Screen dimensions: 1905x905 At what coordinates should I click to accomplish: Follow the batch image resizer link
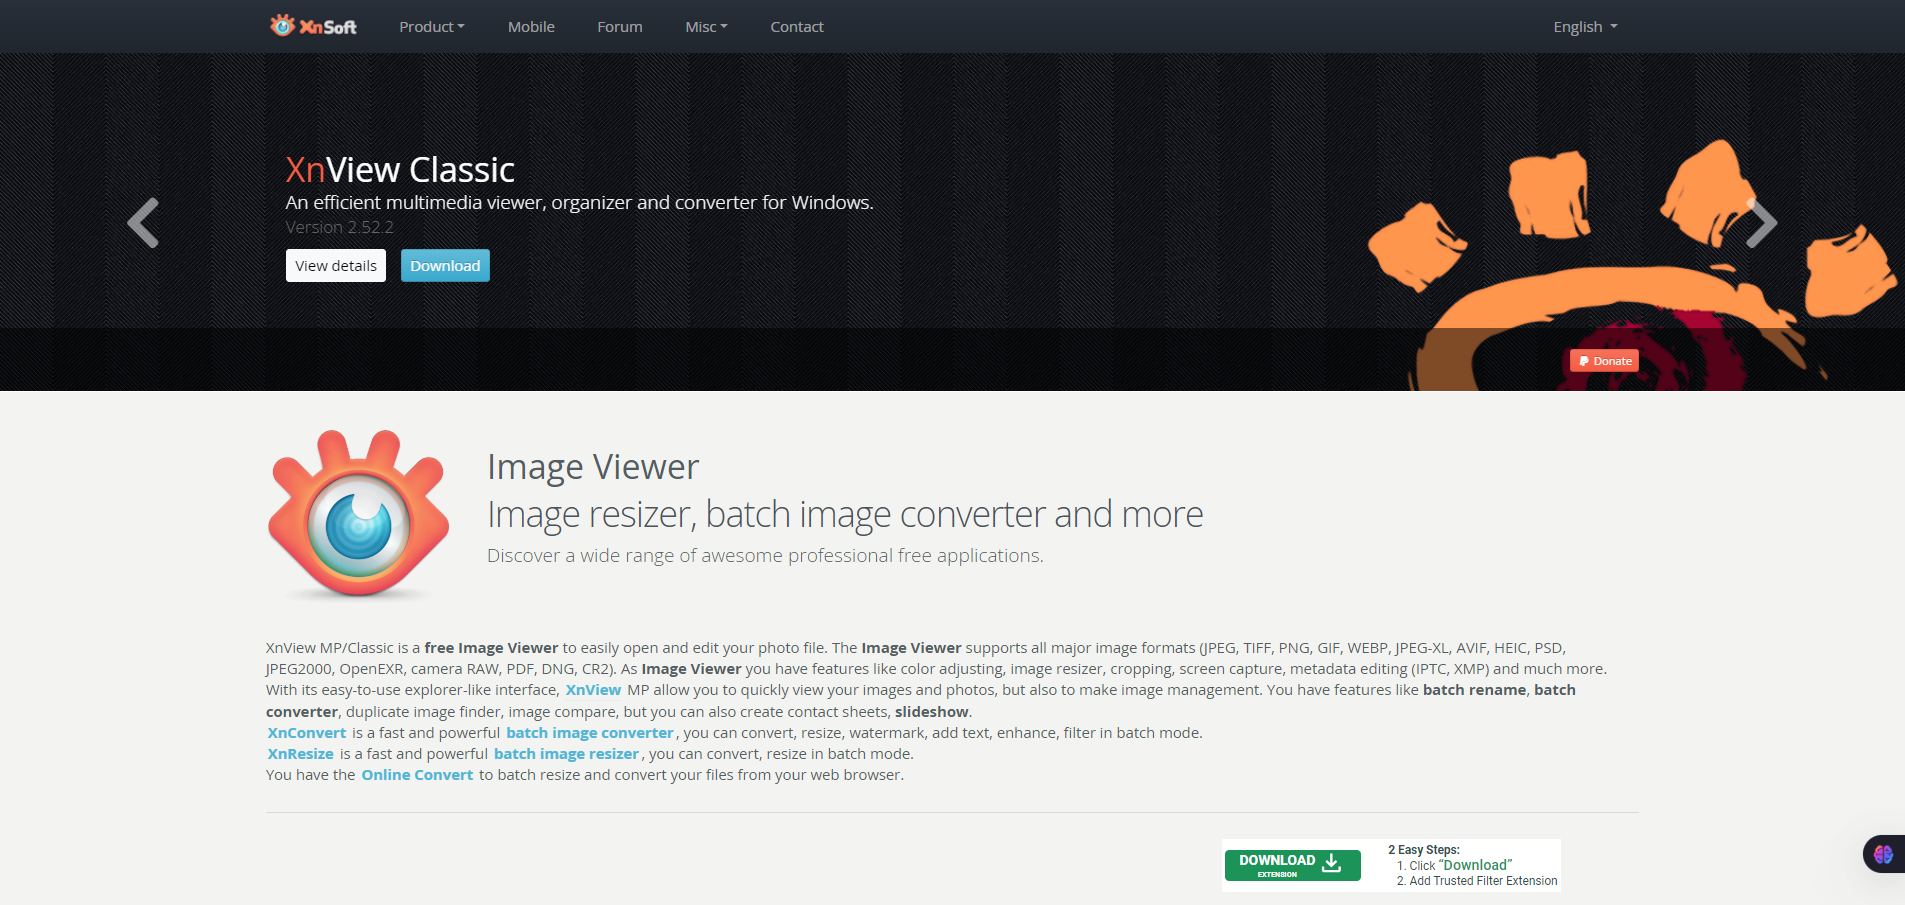click(566, 754)
